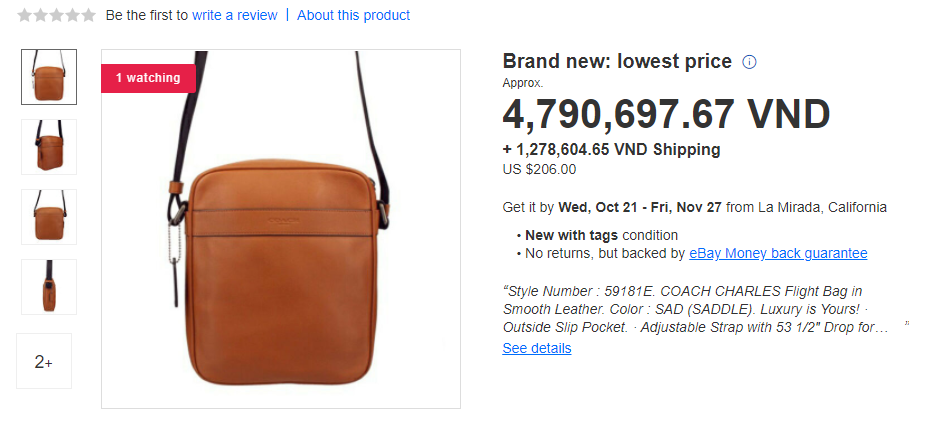Open the write a review link
Viewport: 937px width, 437px height.
235,15
